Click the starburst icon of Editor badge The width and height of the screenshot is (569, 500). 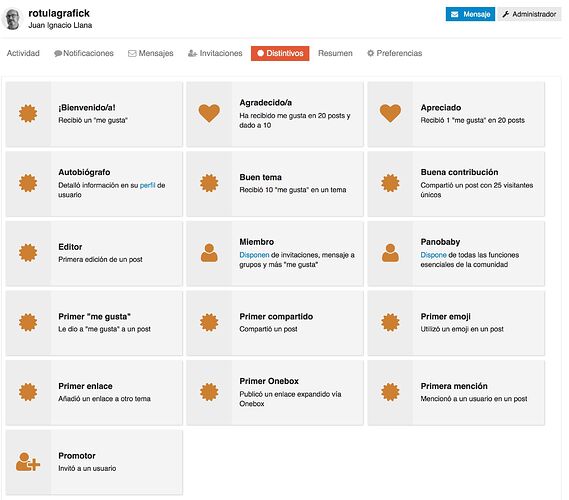coord(28,253)
